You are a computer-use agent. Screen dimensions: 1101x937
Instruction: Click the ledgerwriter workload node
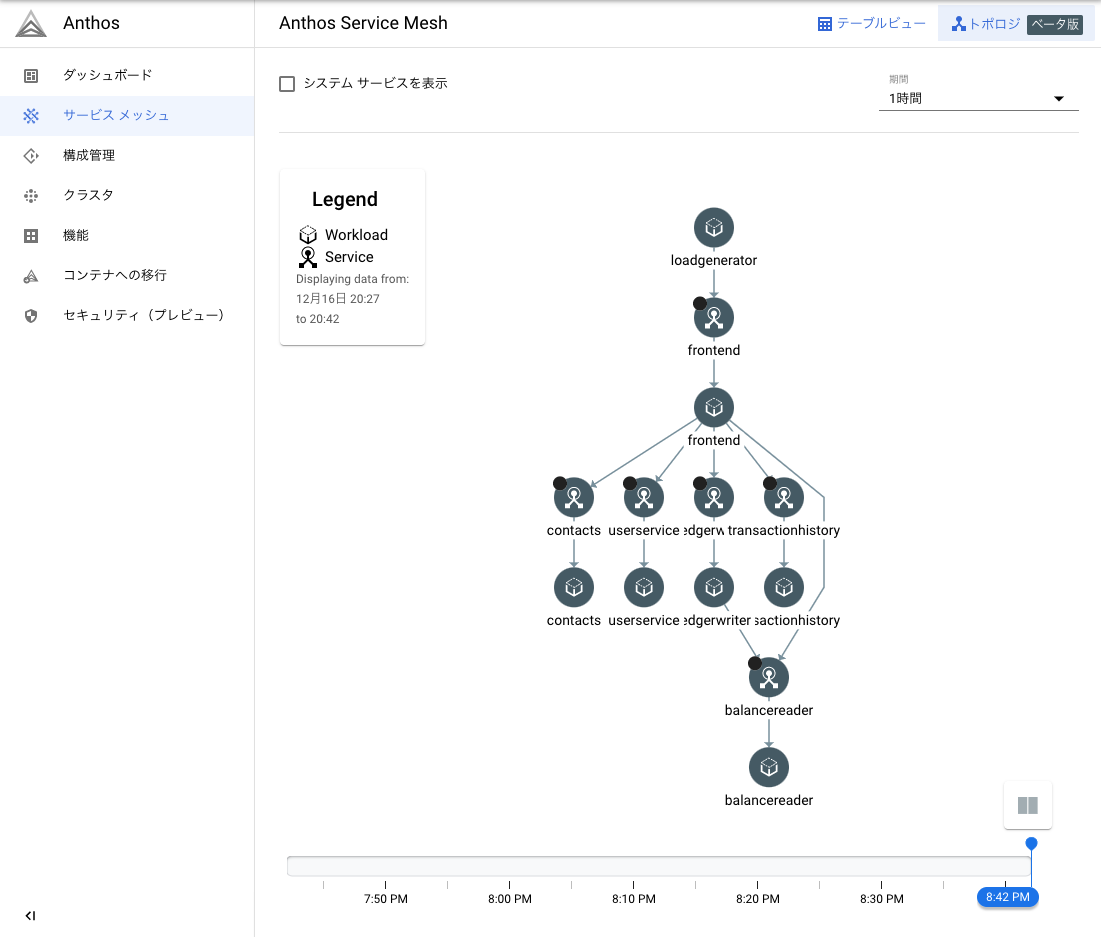coord(714,587)
